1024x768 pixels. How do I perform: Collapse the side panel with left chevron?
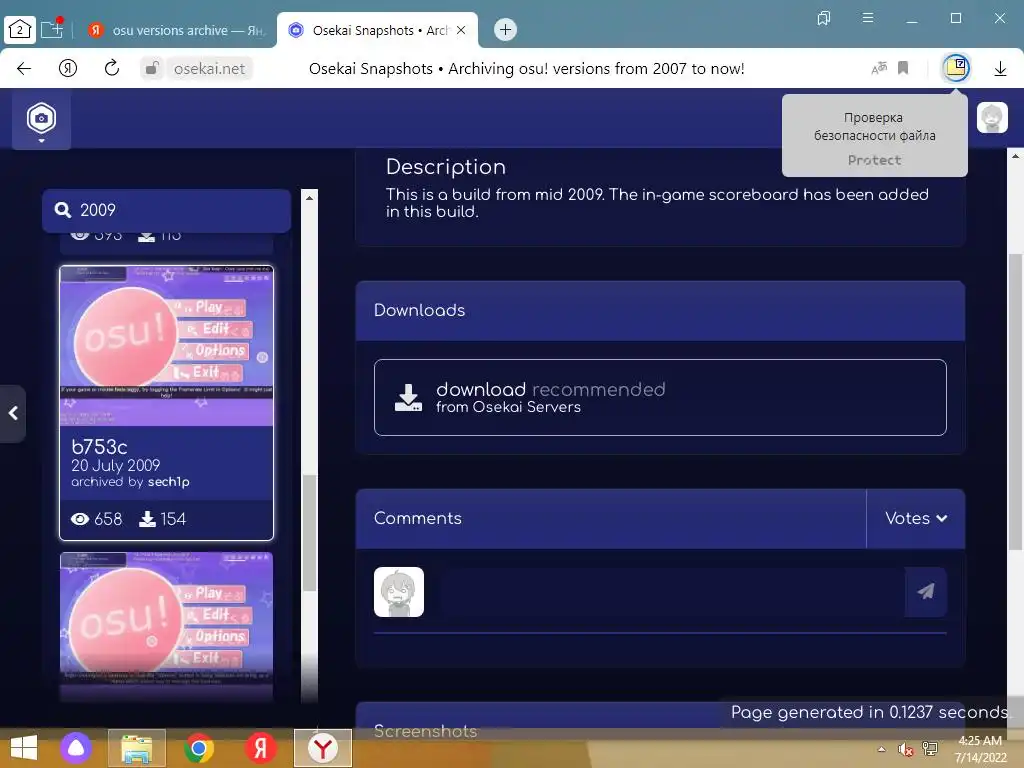tap(12, 413)
